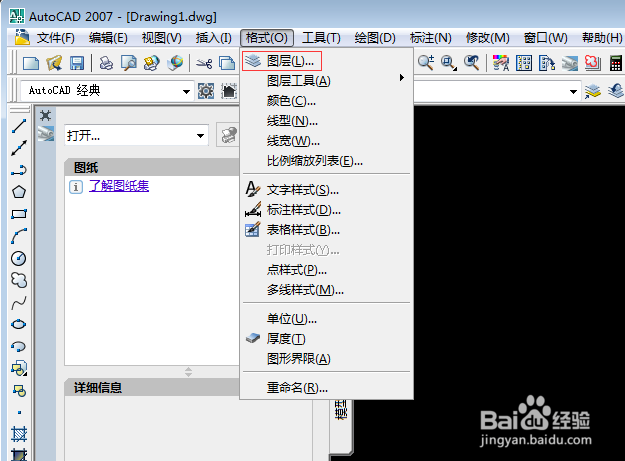This screenshot has width=625, height=461.
Task: Choose 多线样式(M)... menu entry
Action: 326,290
